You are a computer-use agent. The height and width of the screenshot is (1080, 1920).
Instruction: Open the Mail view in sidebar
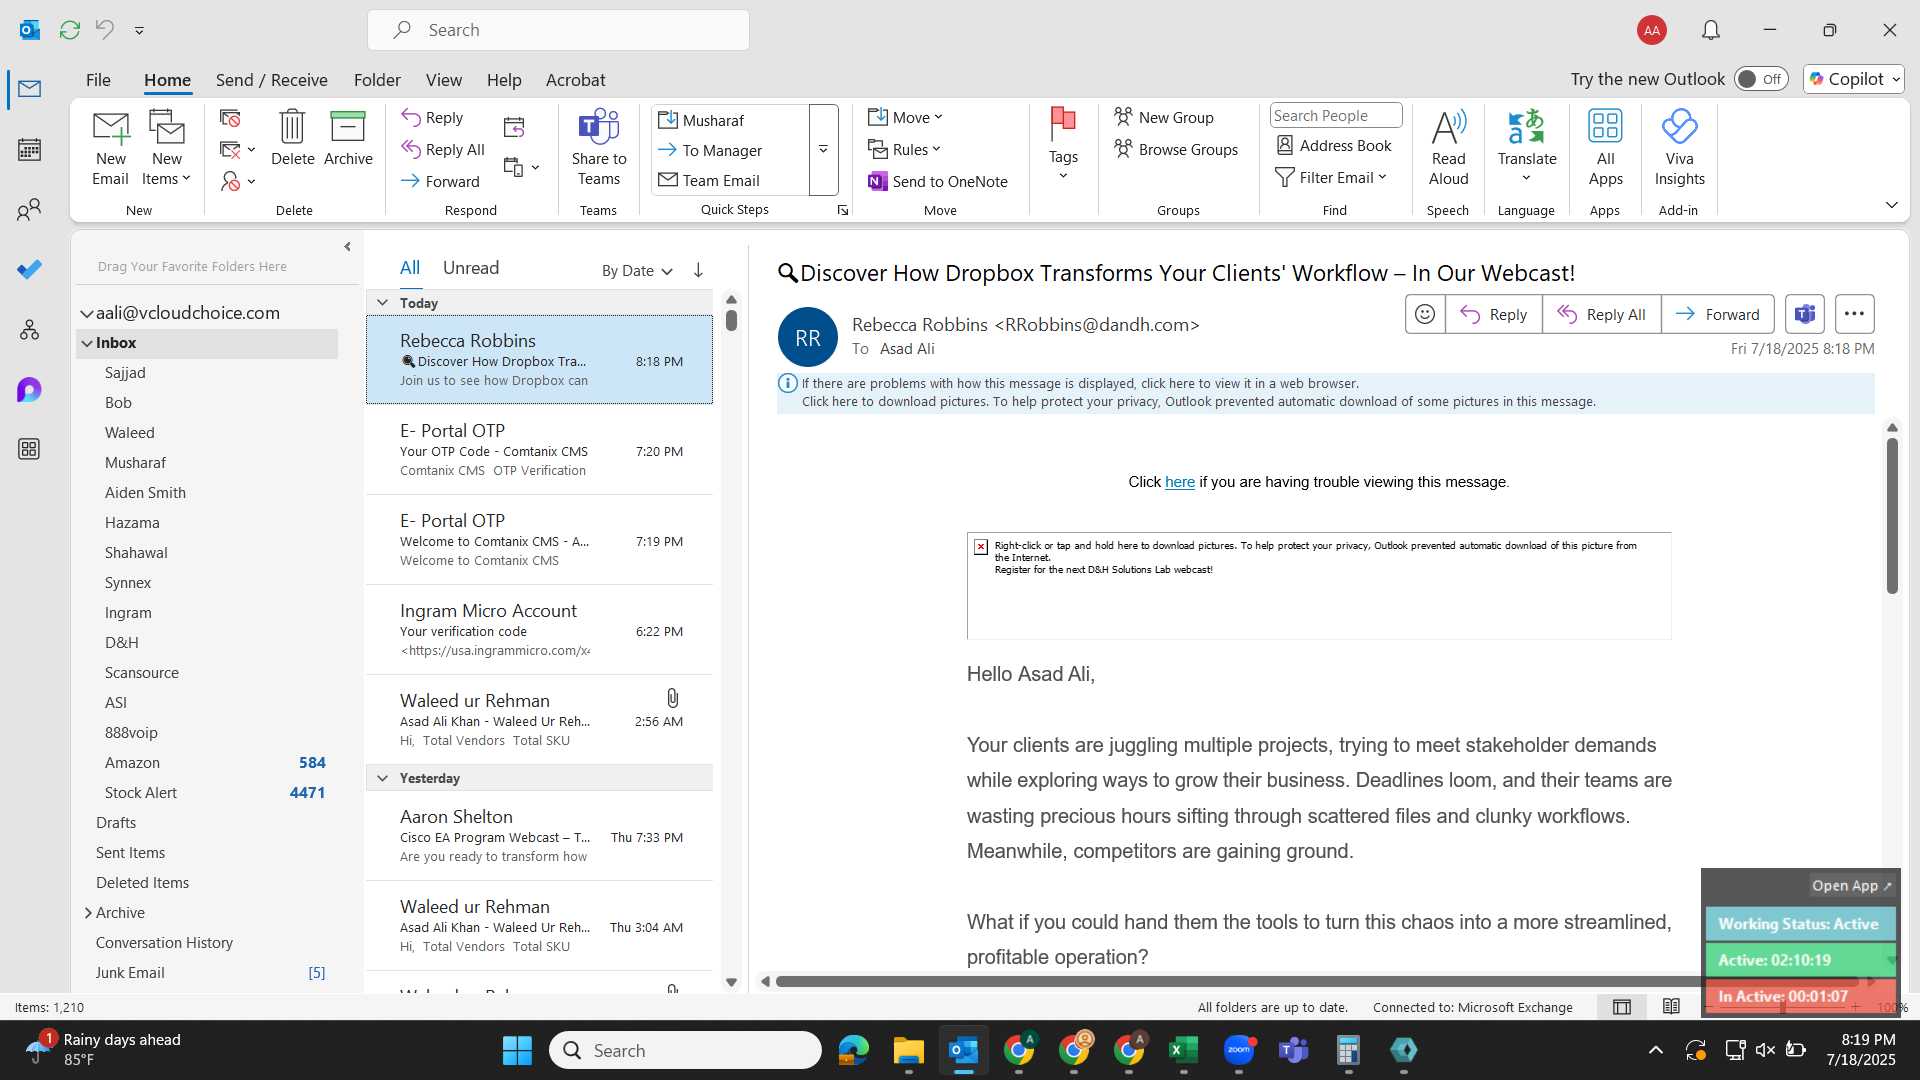pos(29,89)
